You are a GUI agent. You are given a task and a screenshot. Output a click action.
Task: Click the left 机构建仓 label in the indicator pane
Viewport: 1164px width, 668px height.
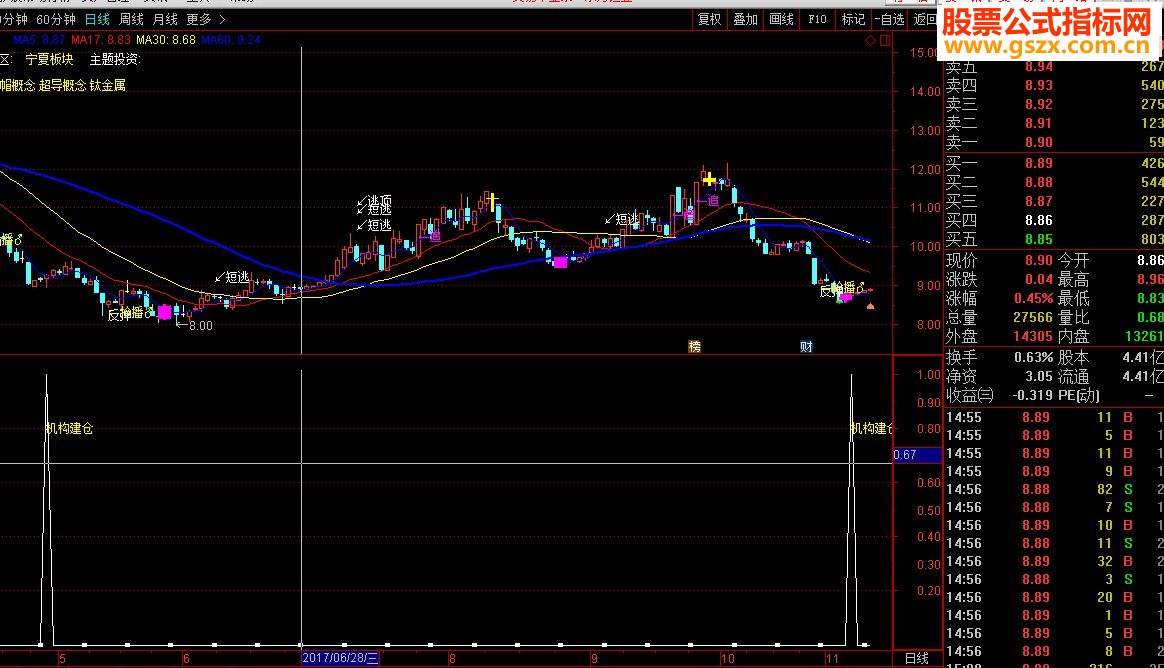70,428
